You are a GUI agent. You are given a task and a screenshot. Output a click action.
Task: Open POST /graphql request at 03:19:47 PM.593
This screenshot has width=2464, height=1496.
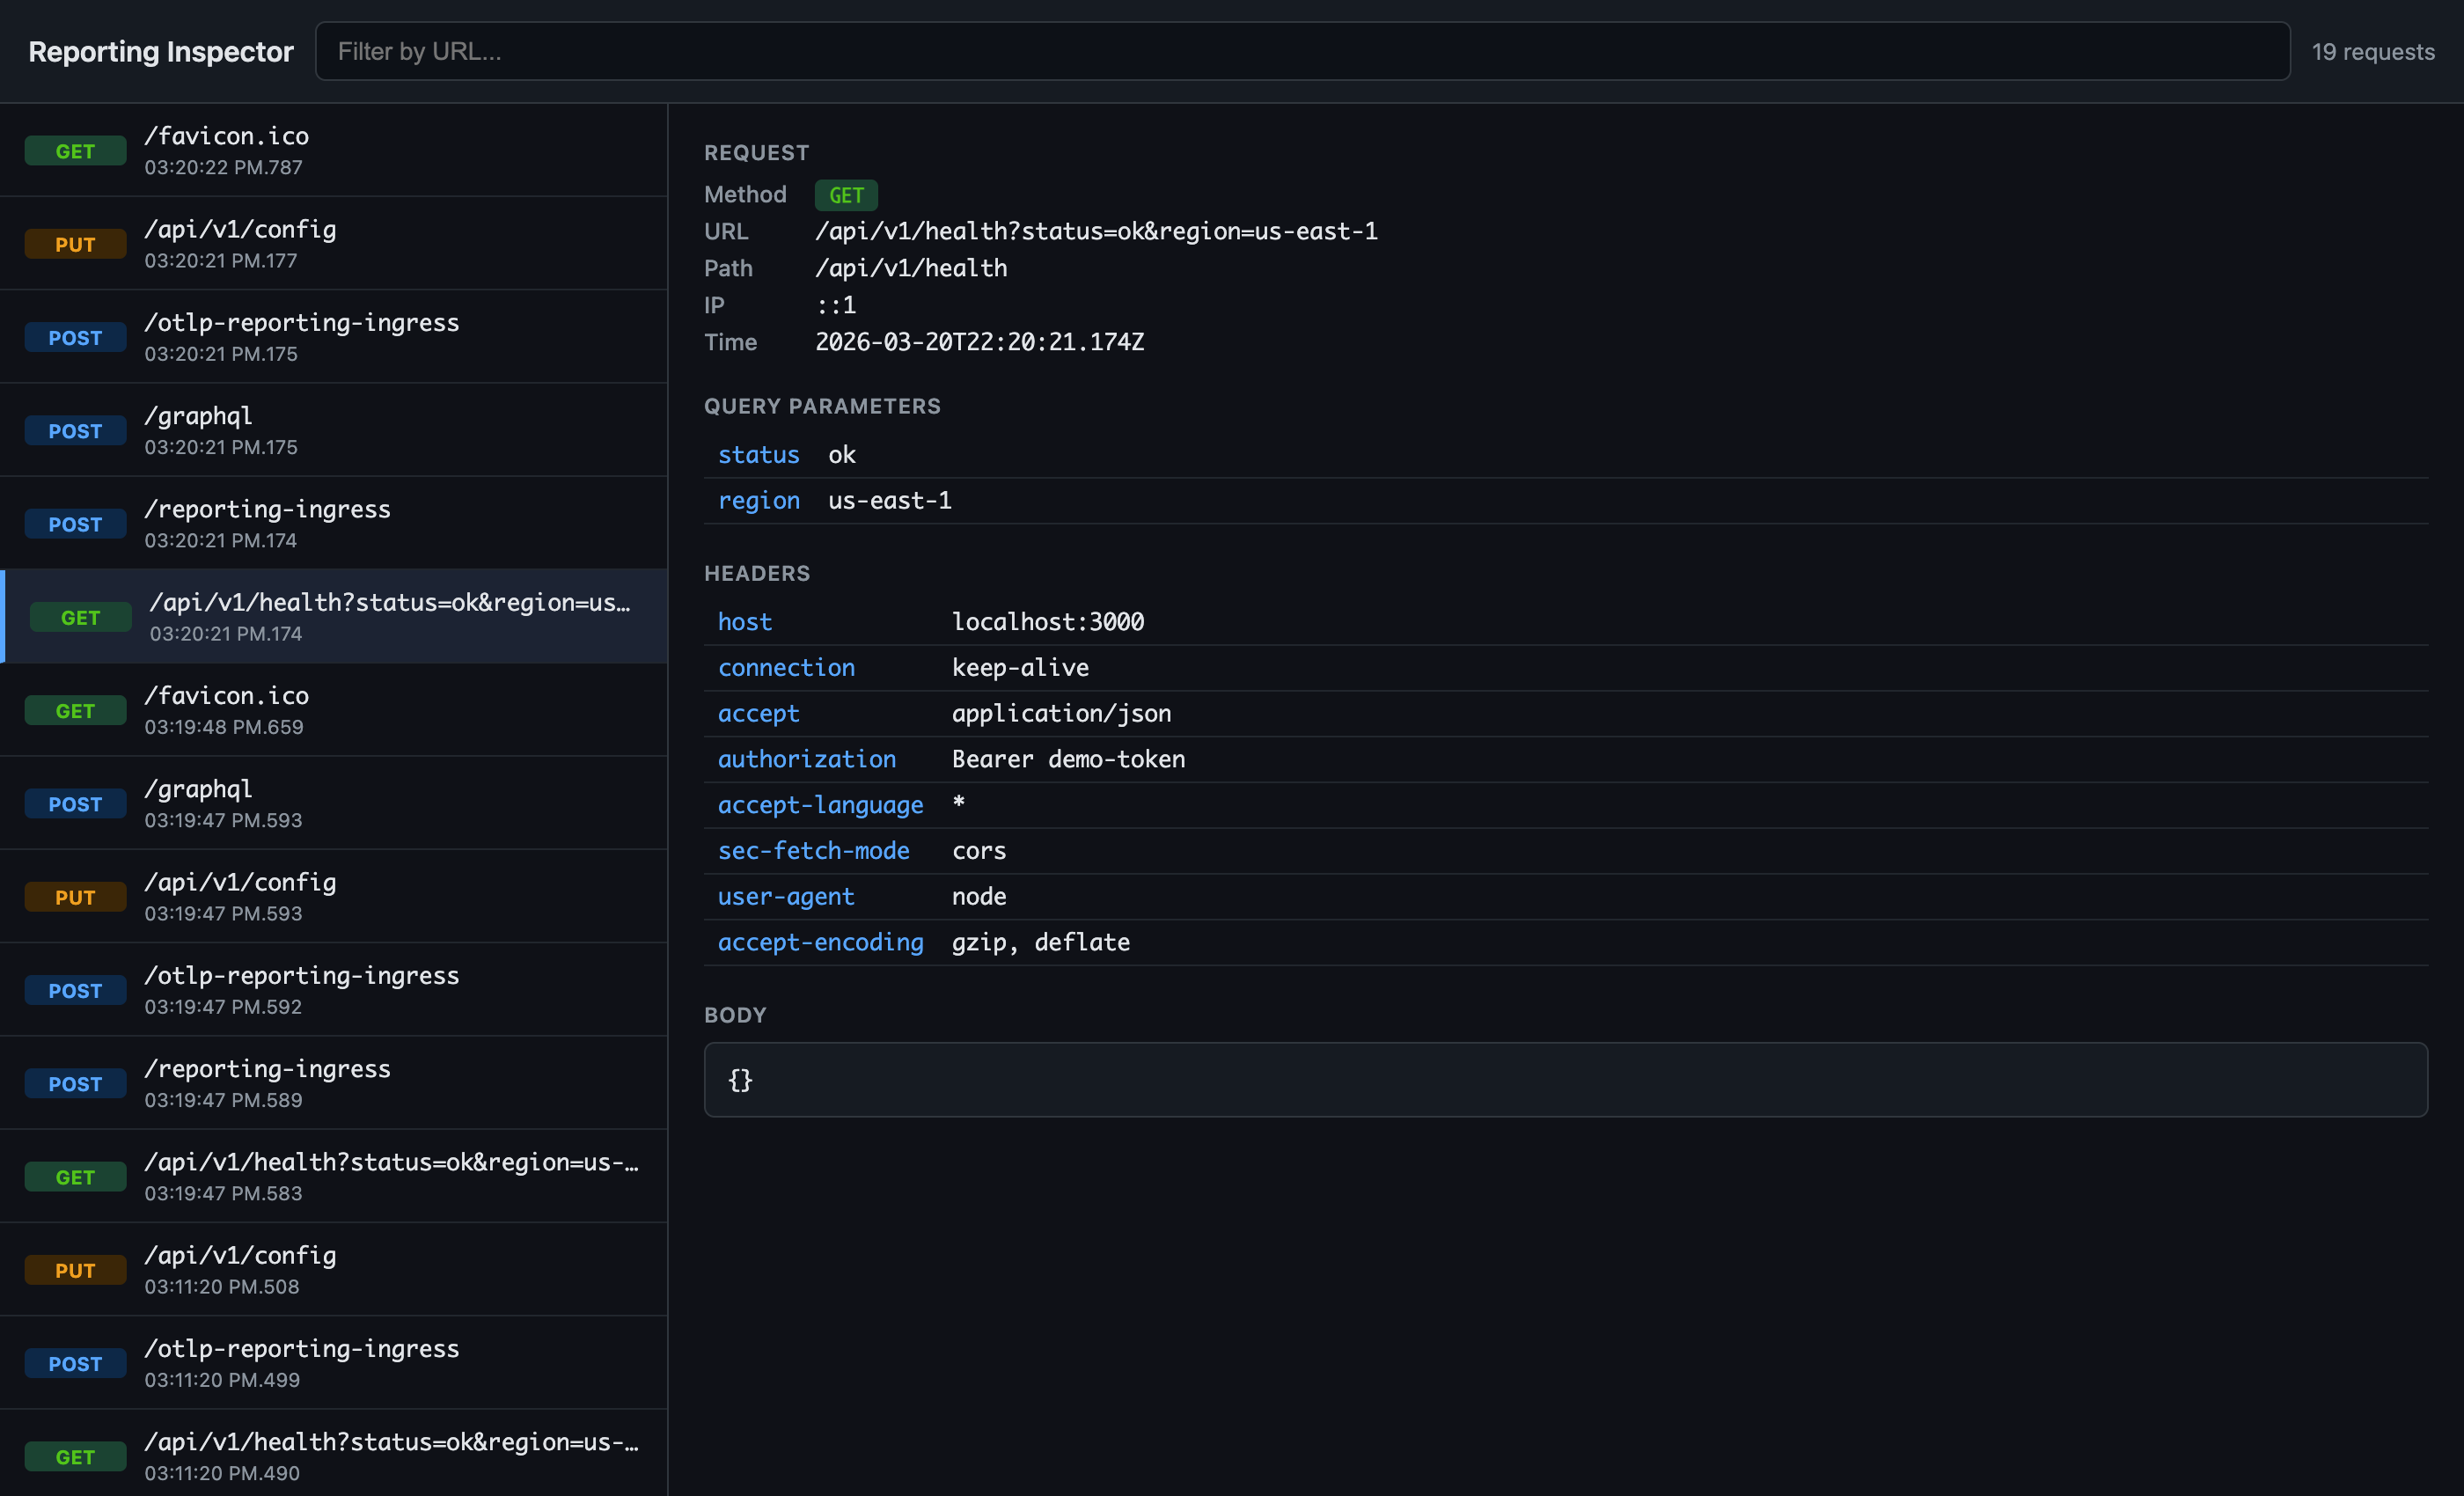click(x=333, y=803)
